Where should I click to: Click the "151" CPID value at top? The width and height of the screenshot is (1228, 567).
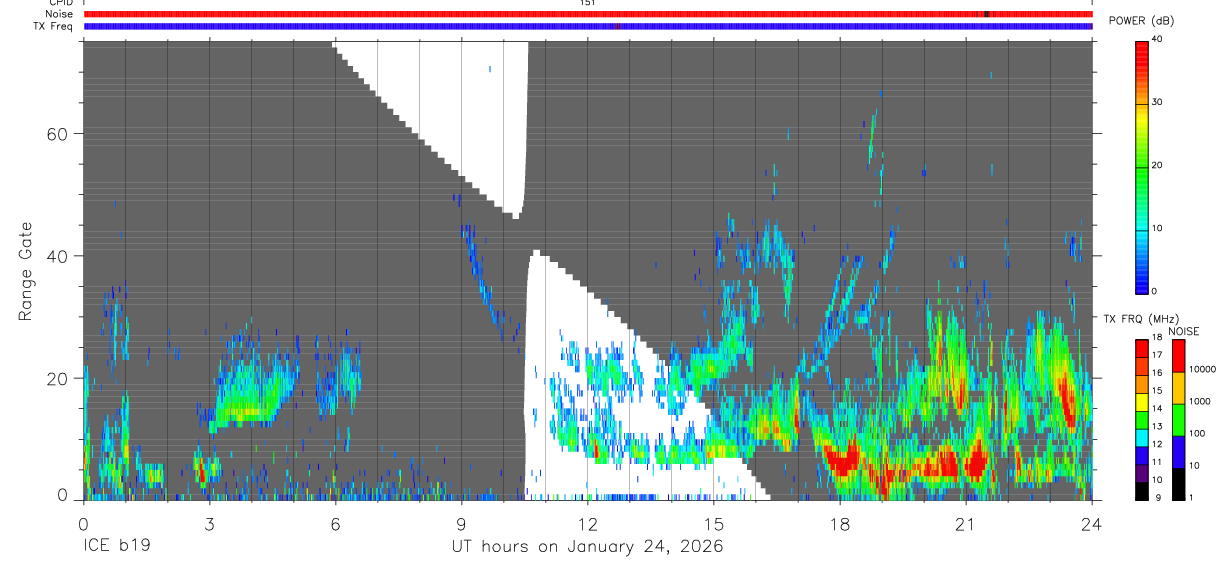pos(587,3)
